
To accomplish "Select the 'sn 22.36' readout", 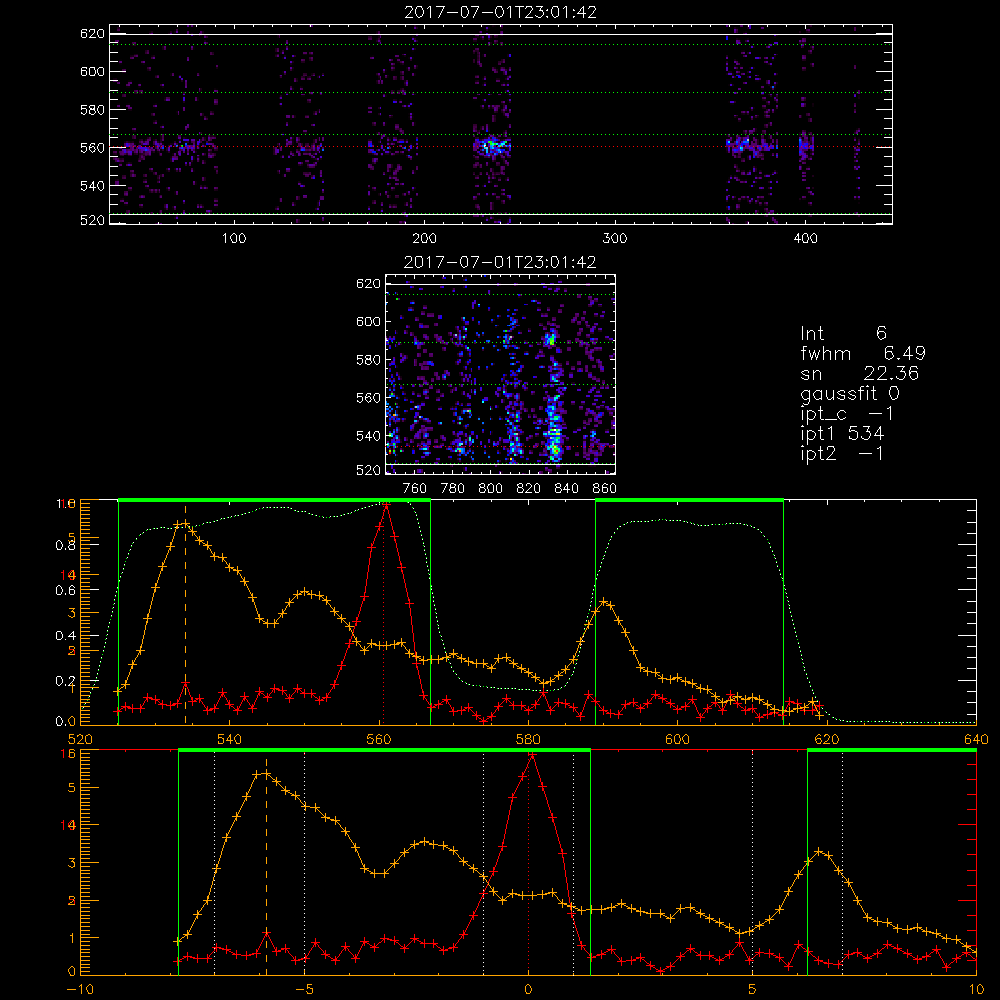I will 860,374.
